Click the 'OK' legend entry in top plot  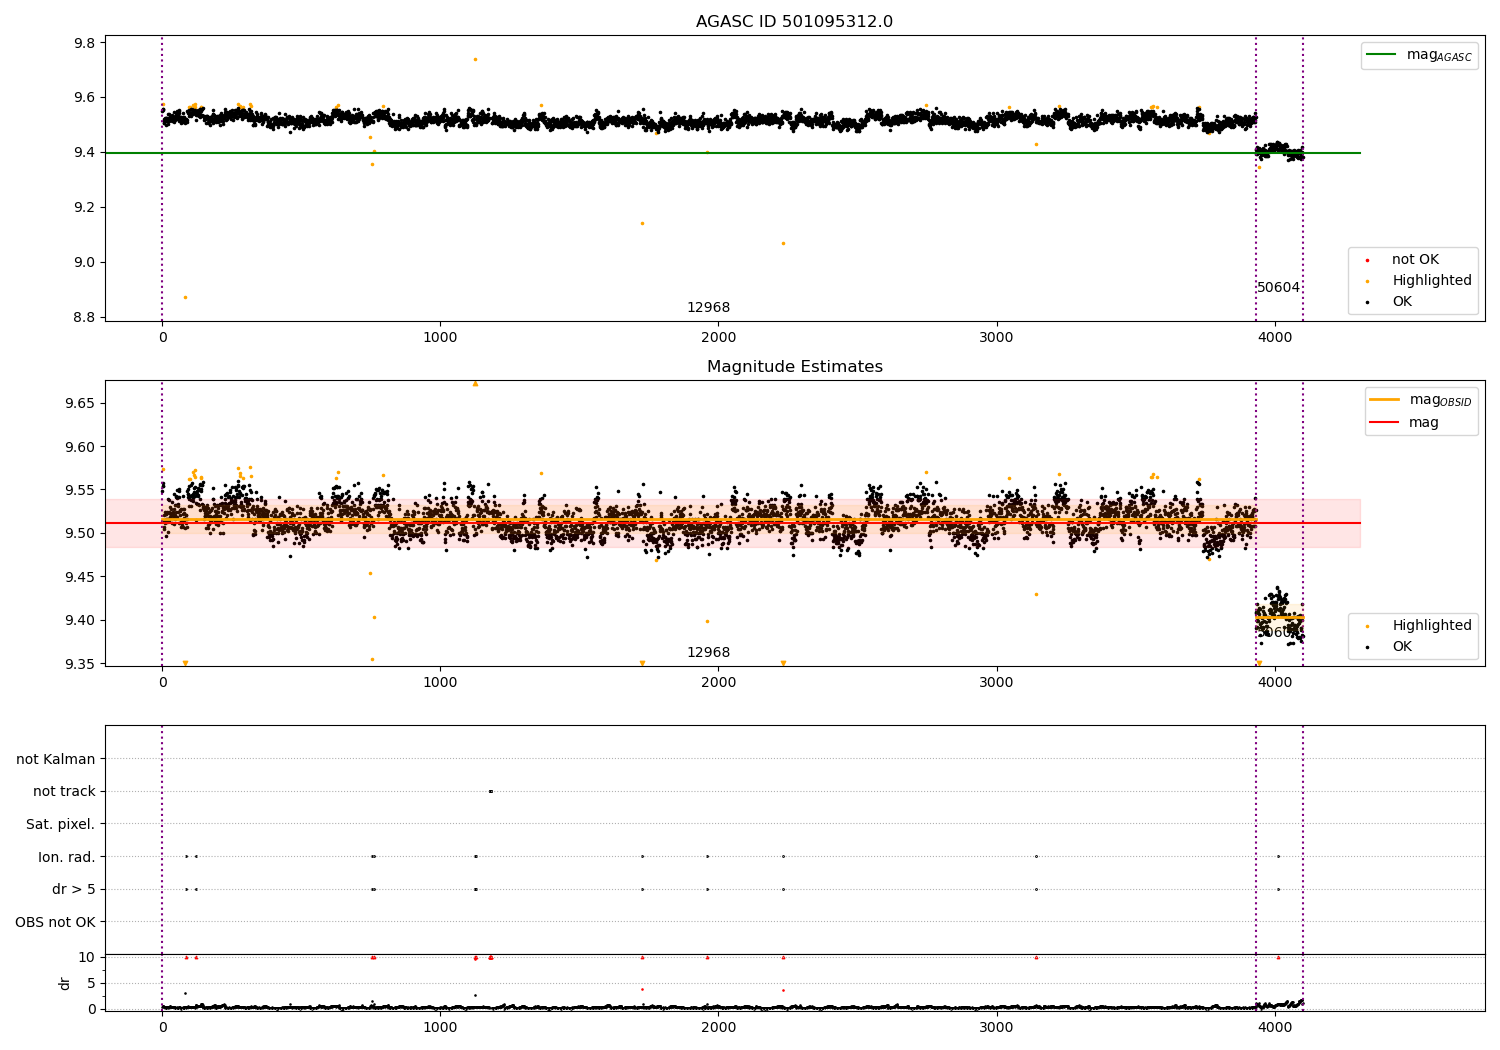pos(1401,302)
